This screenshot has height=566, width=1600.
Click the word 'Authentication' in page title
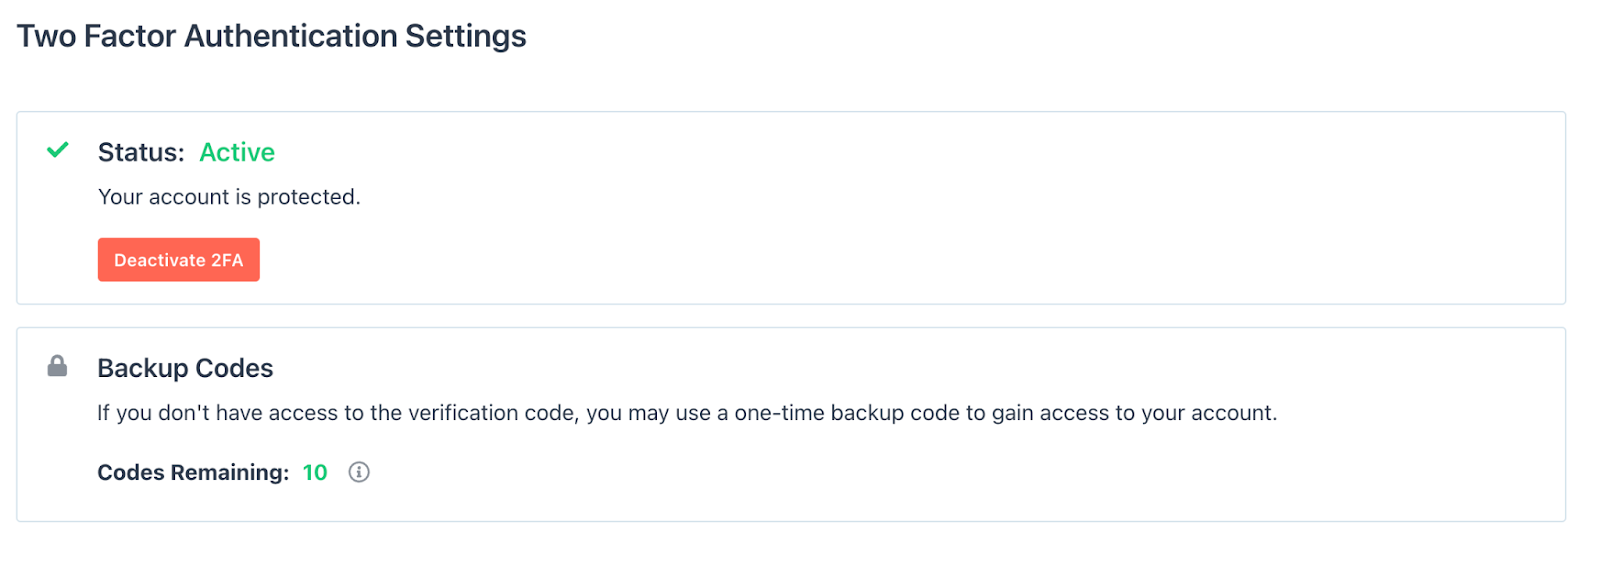(291, 36)
